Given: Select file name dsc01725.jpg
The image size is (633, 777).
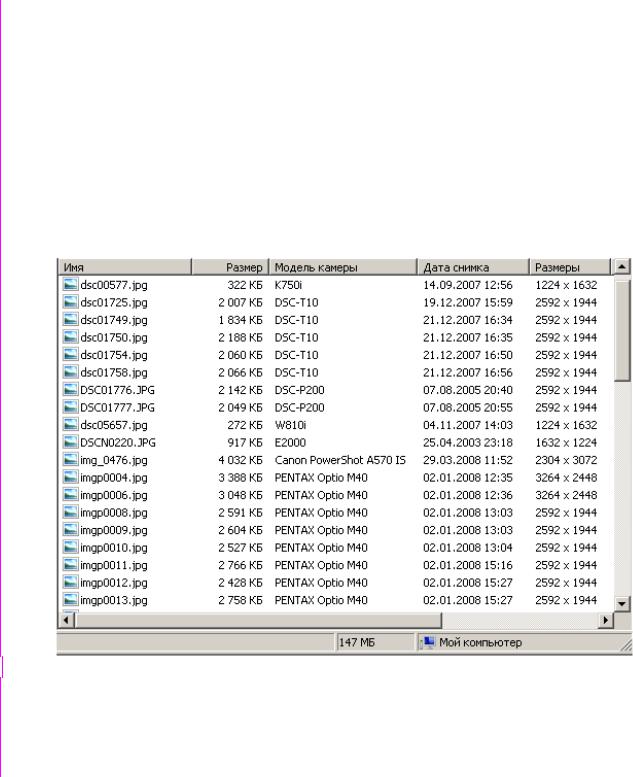Looking at the screenshot, I should pos(114,302).
